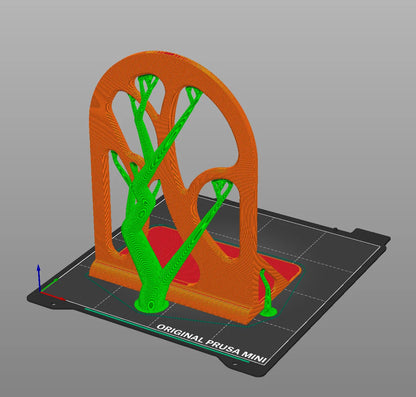Click the green Y axis line
416x397 pixels.
click(49, 286)
